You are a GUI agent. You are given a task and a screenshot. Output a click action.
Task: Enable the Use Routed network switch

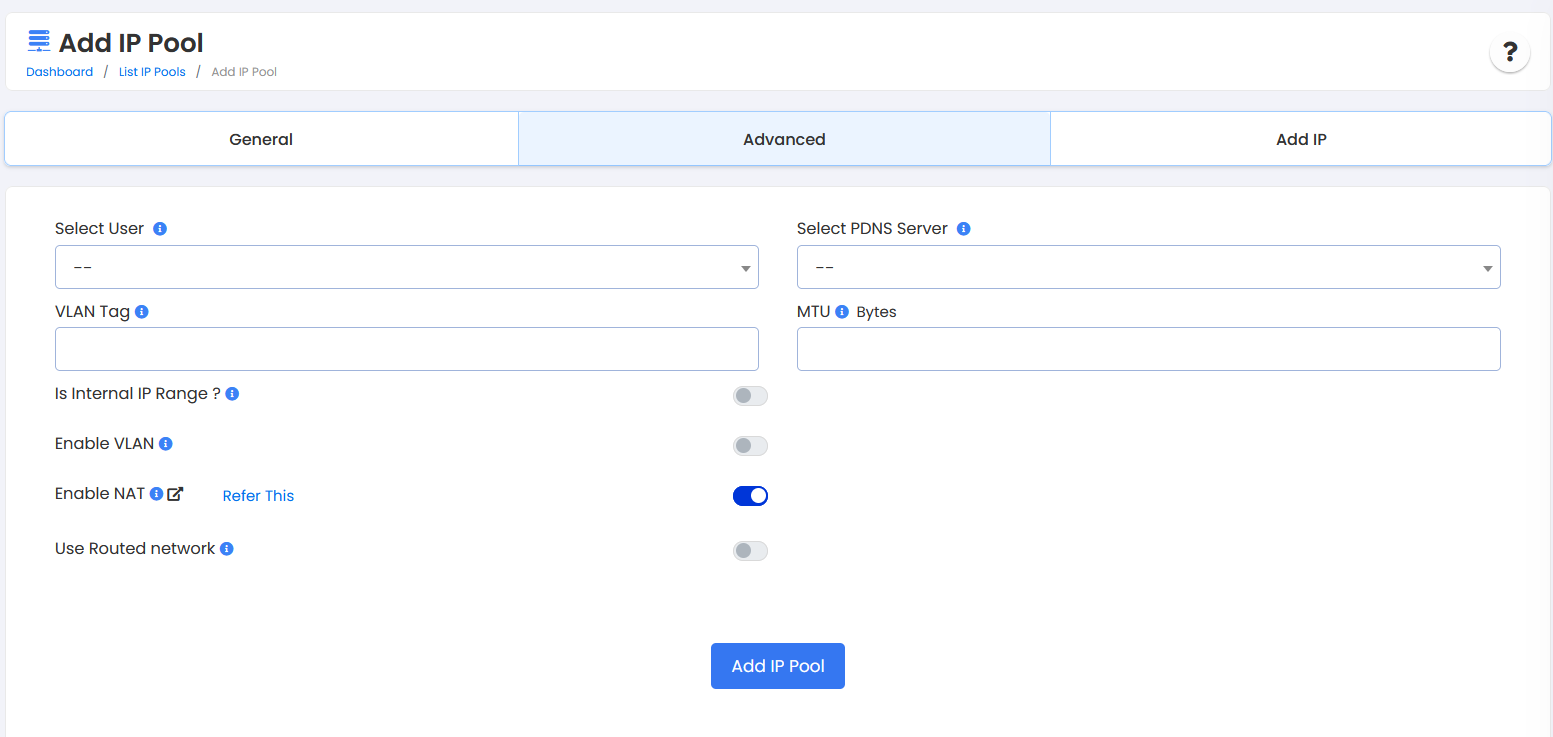point(750,551)
